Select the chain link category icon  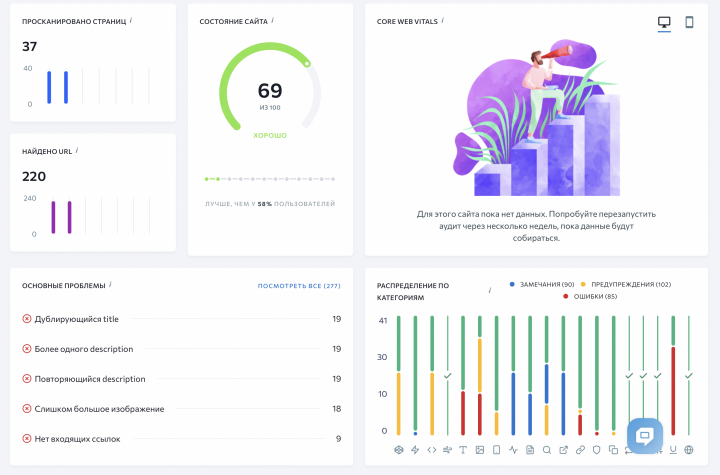(580, 450)
